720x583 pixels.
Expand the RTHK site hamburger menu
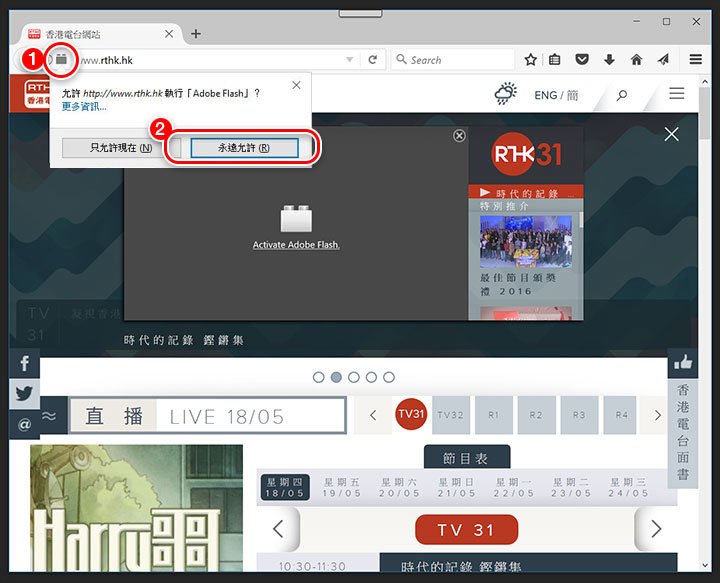[677, 94]
